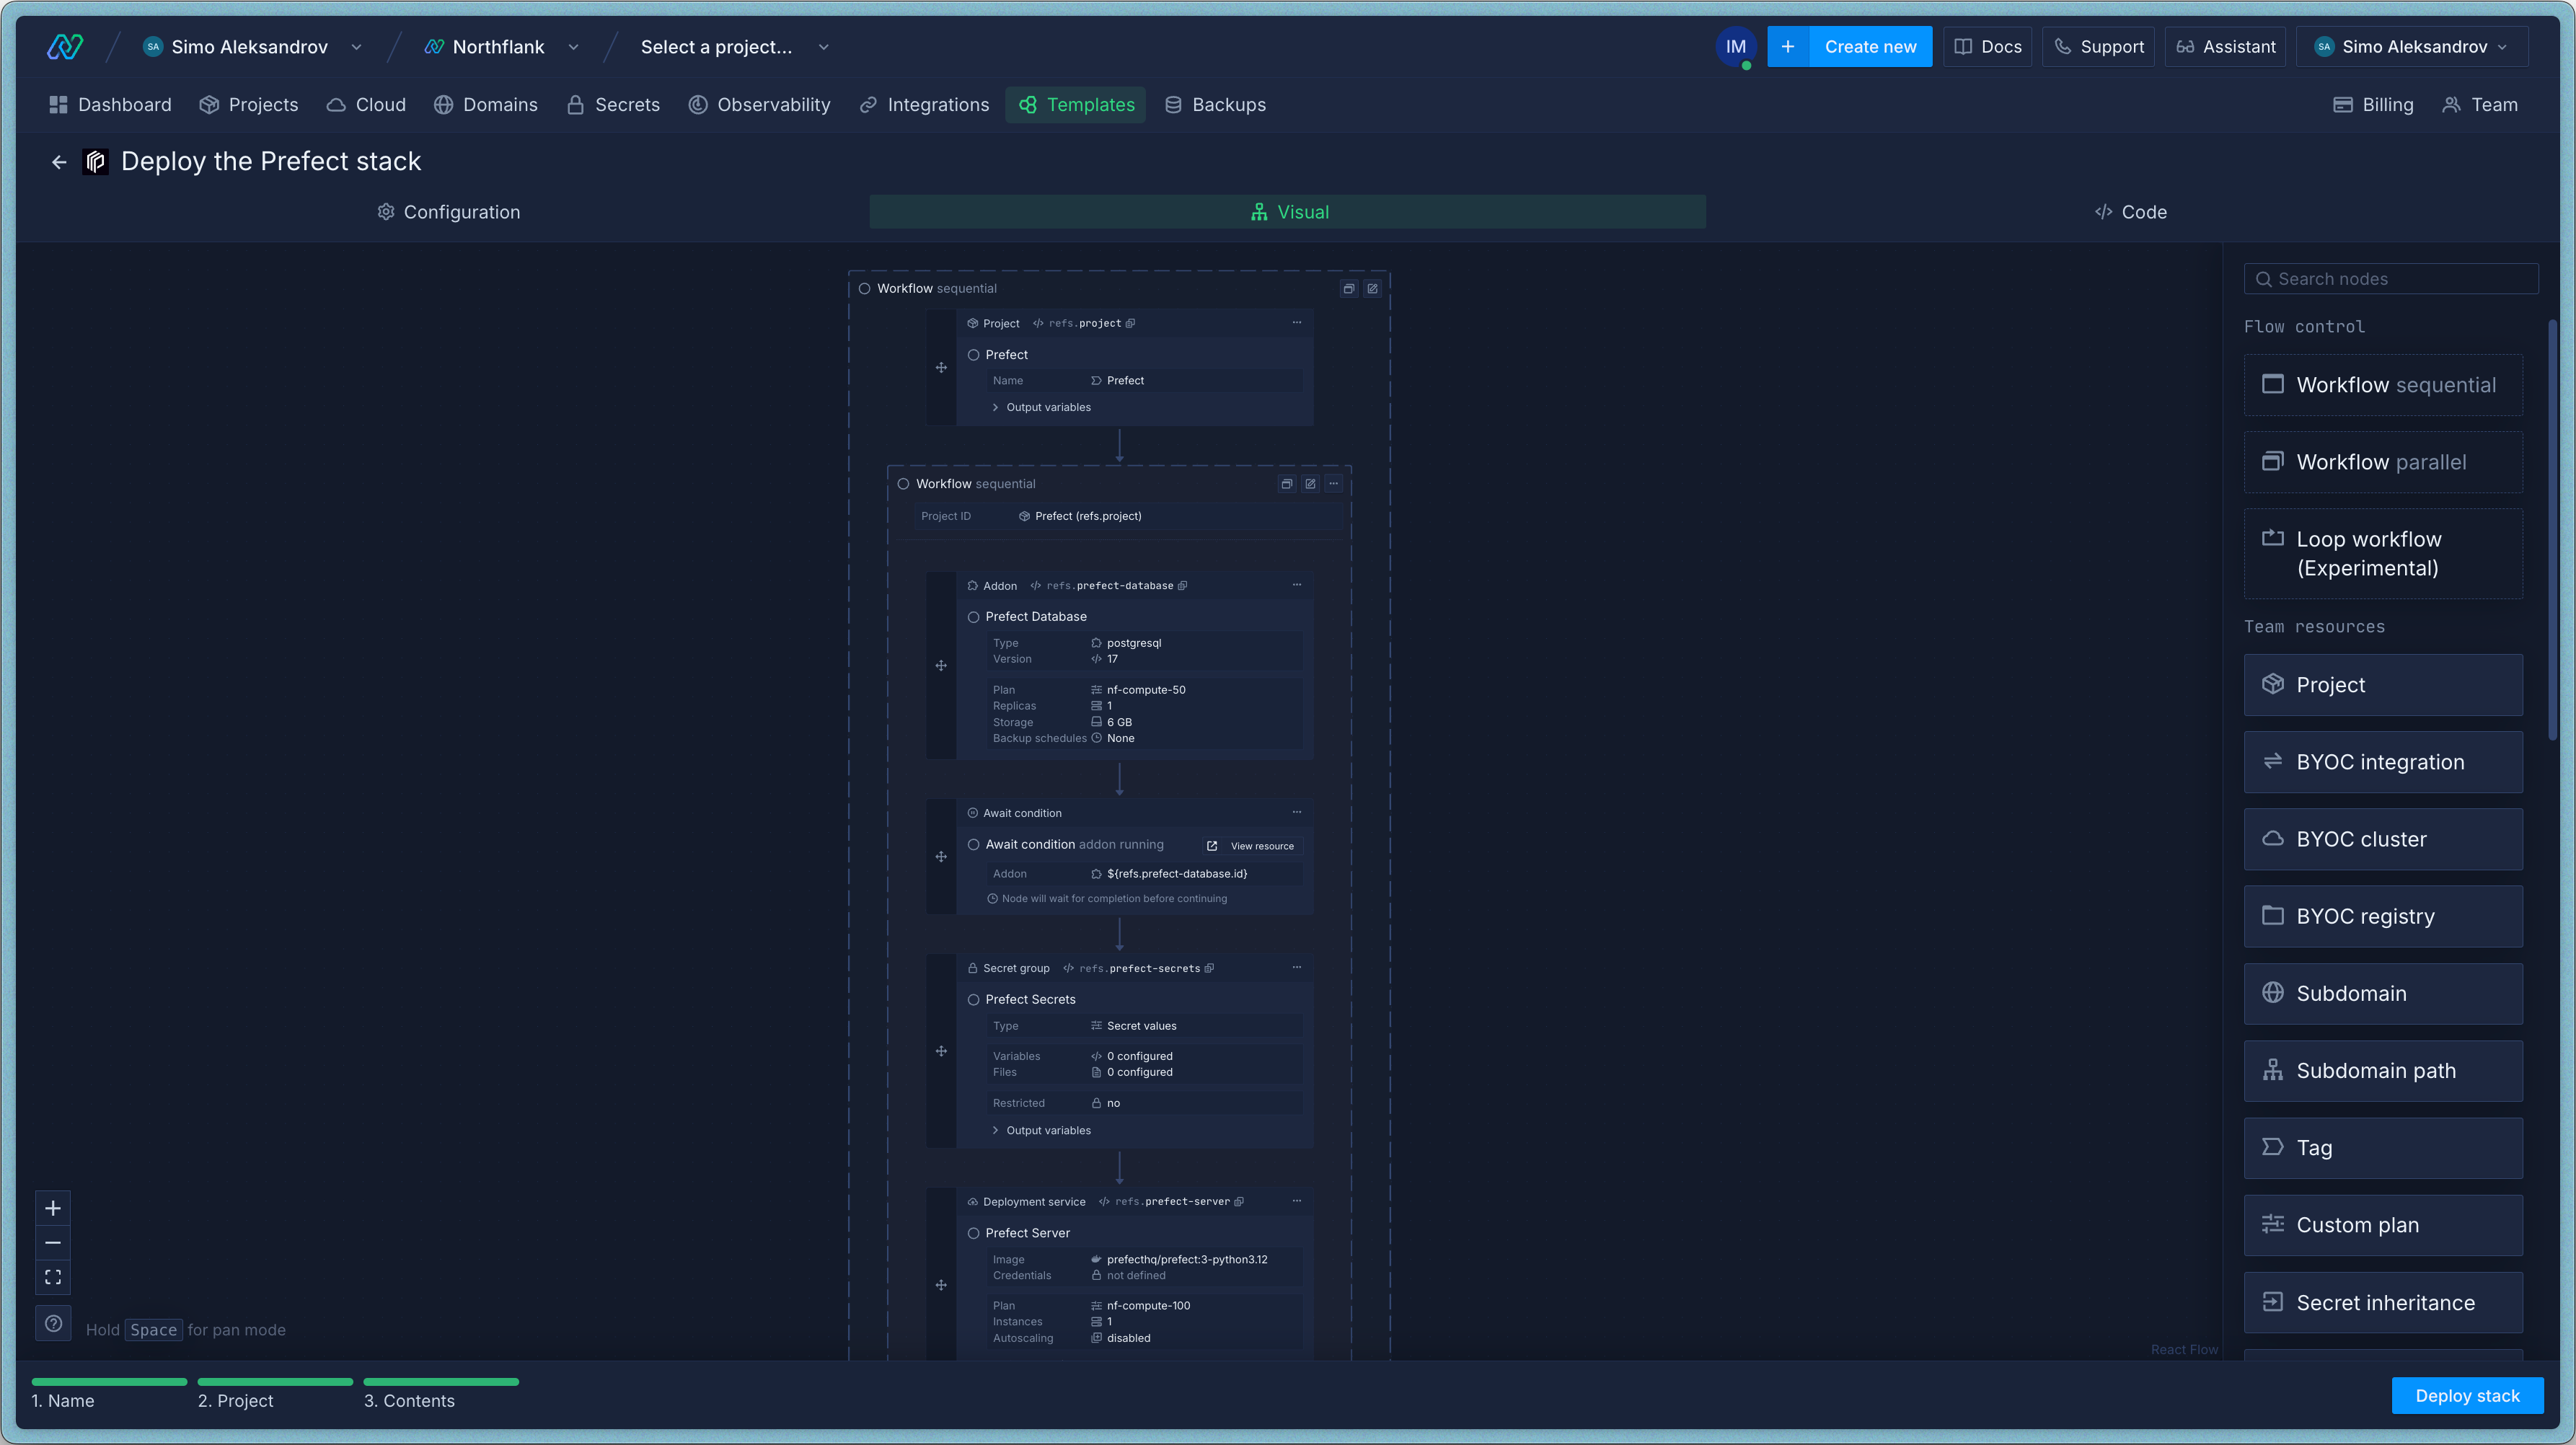Open the Observability menu item

point(760,105)
